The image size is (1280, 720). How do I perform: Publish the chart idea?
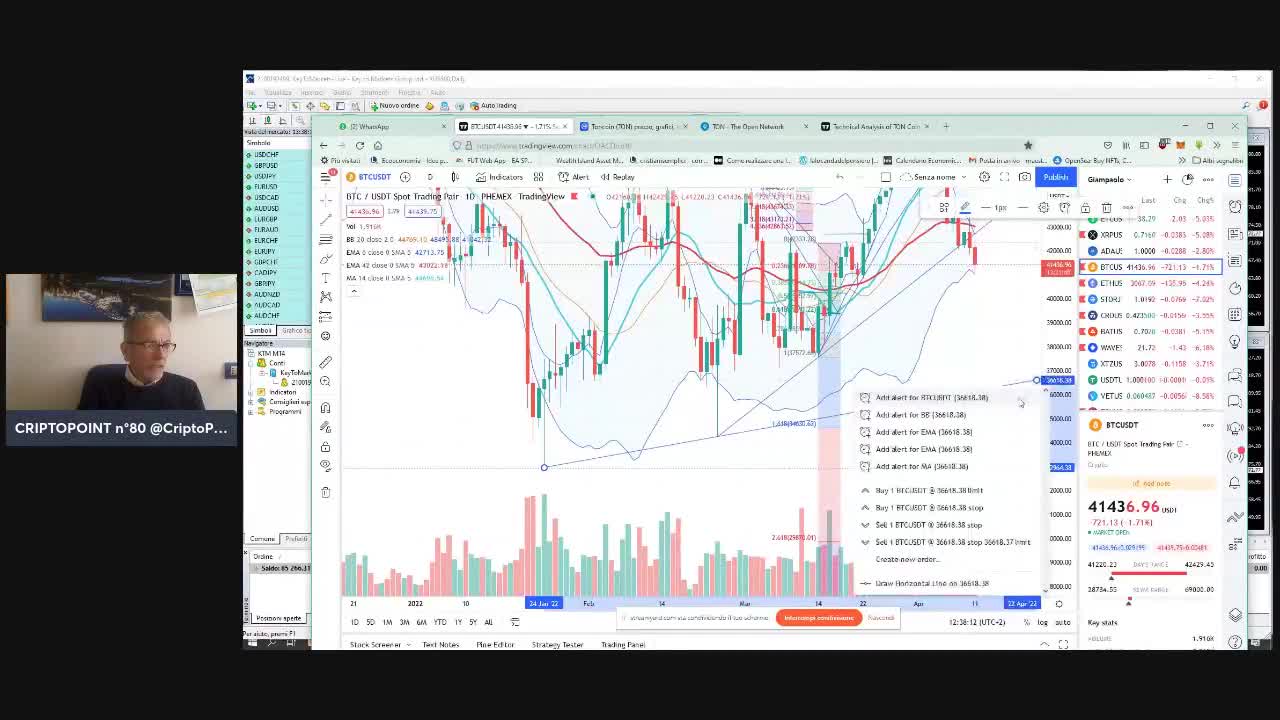[x=1056, y=177]
